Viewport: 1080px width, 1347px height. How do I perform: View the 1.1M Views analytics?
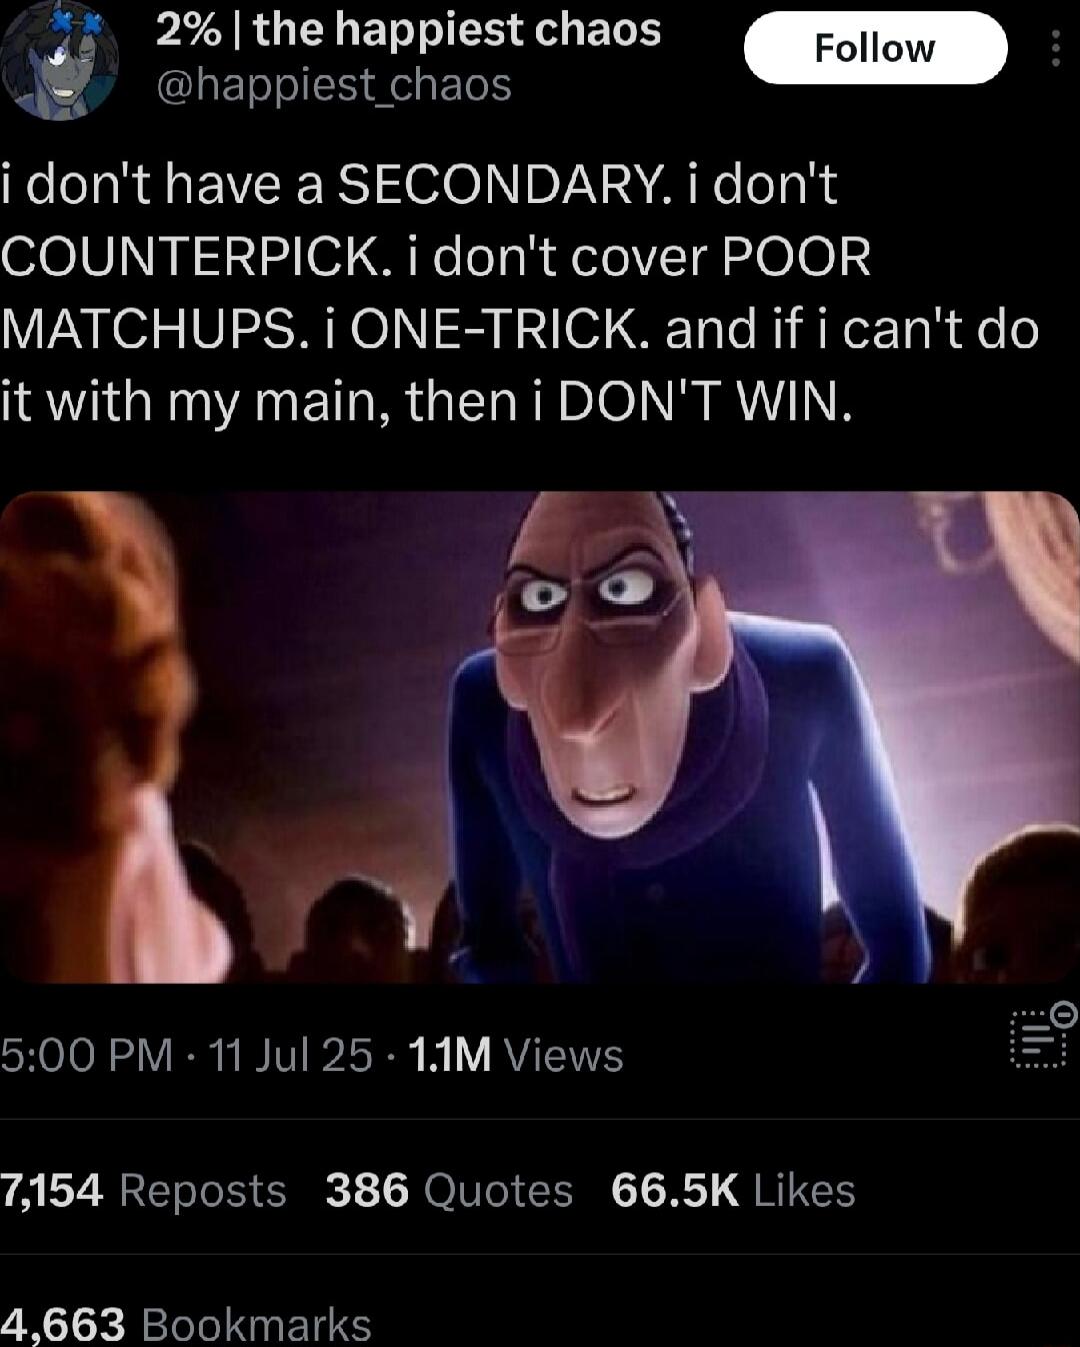[516, 1055]
